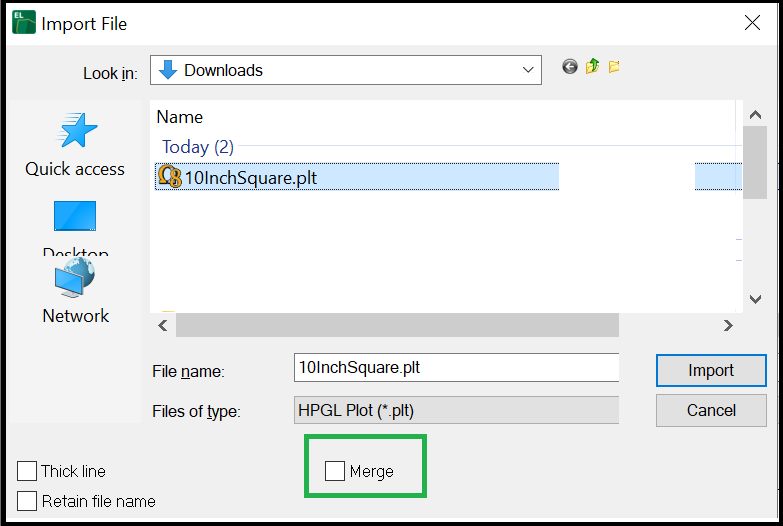Click the Import button
The height and width of the screenshot is (526, 783).
[711, 370]
